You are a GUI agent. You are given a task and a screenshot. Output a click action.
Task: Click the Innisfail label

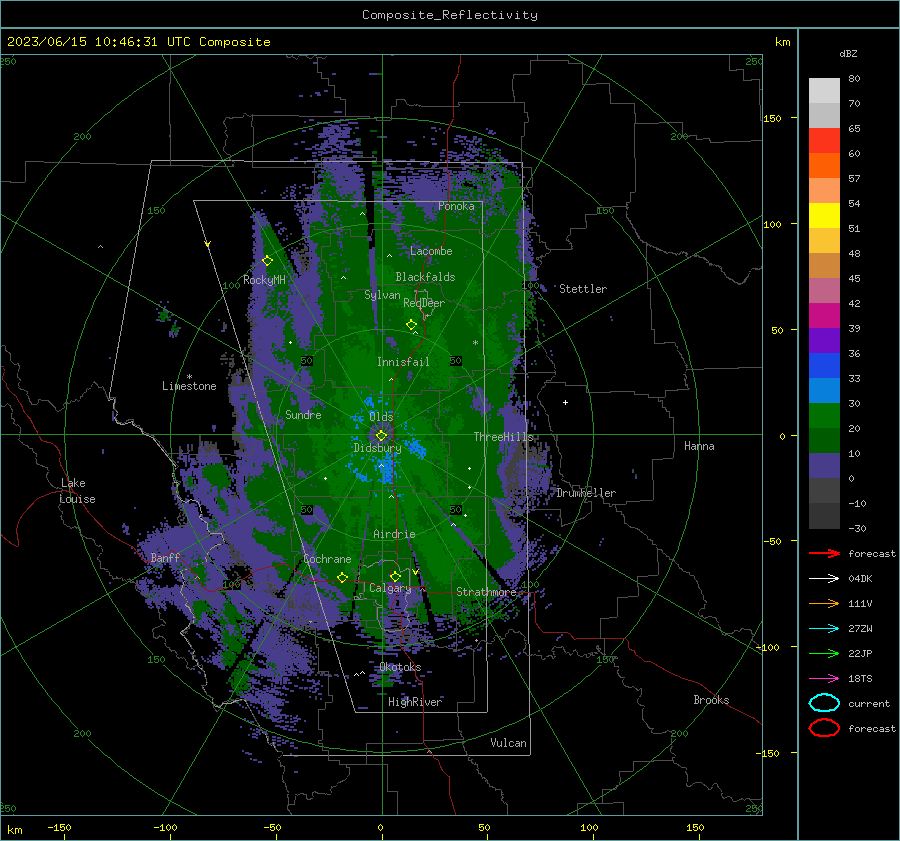403,362
